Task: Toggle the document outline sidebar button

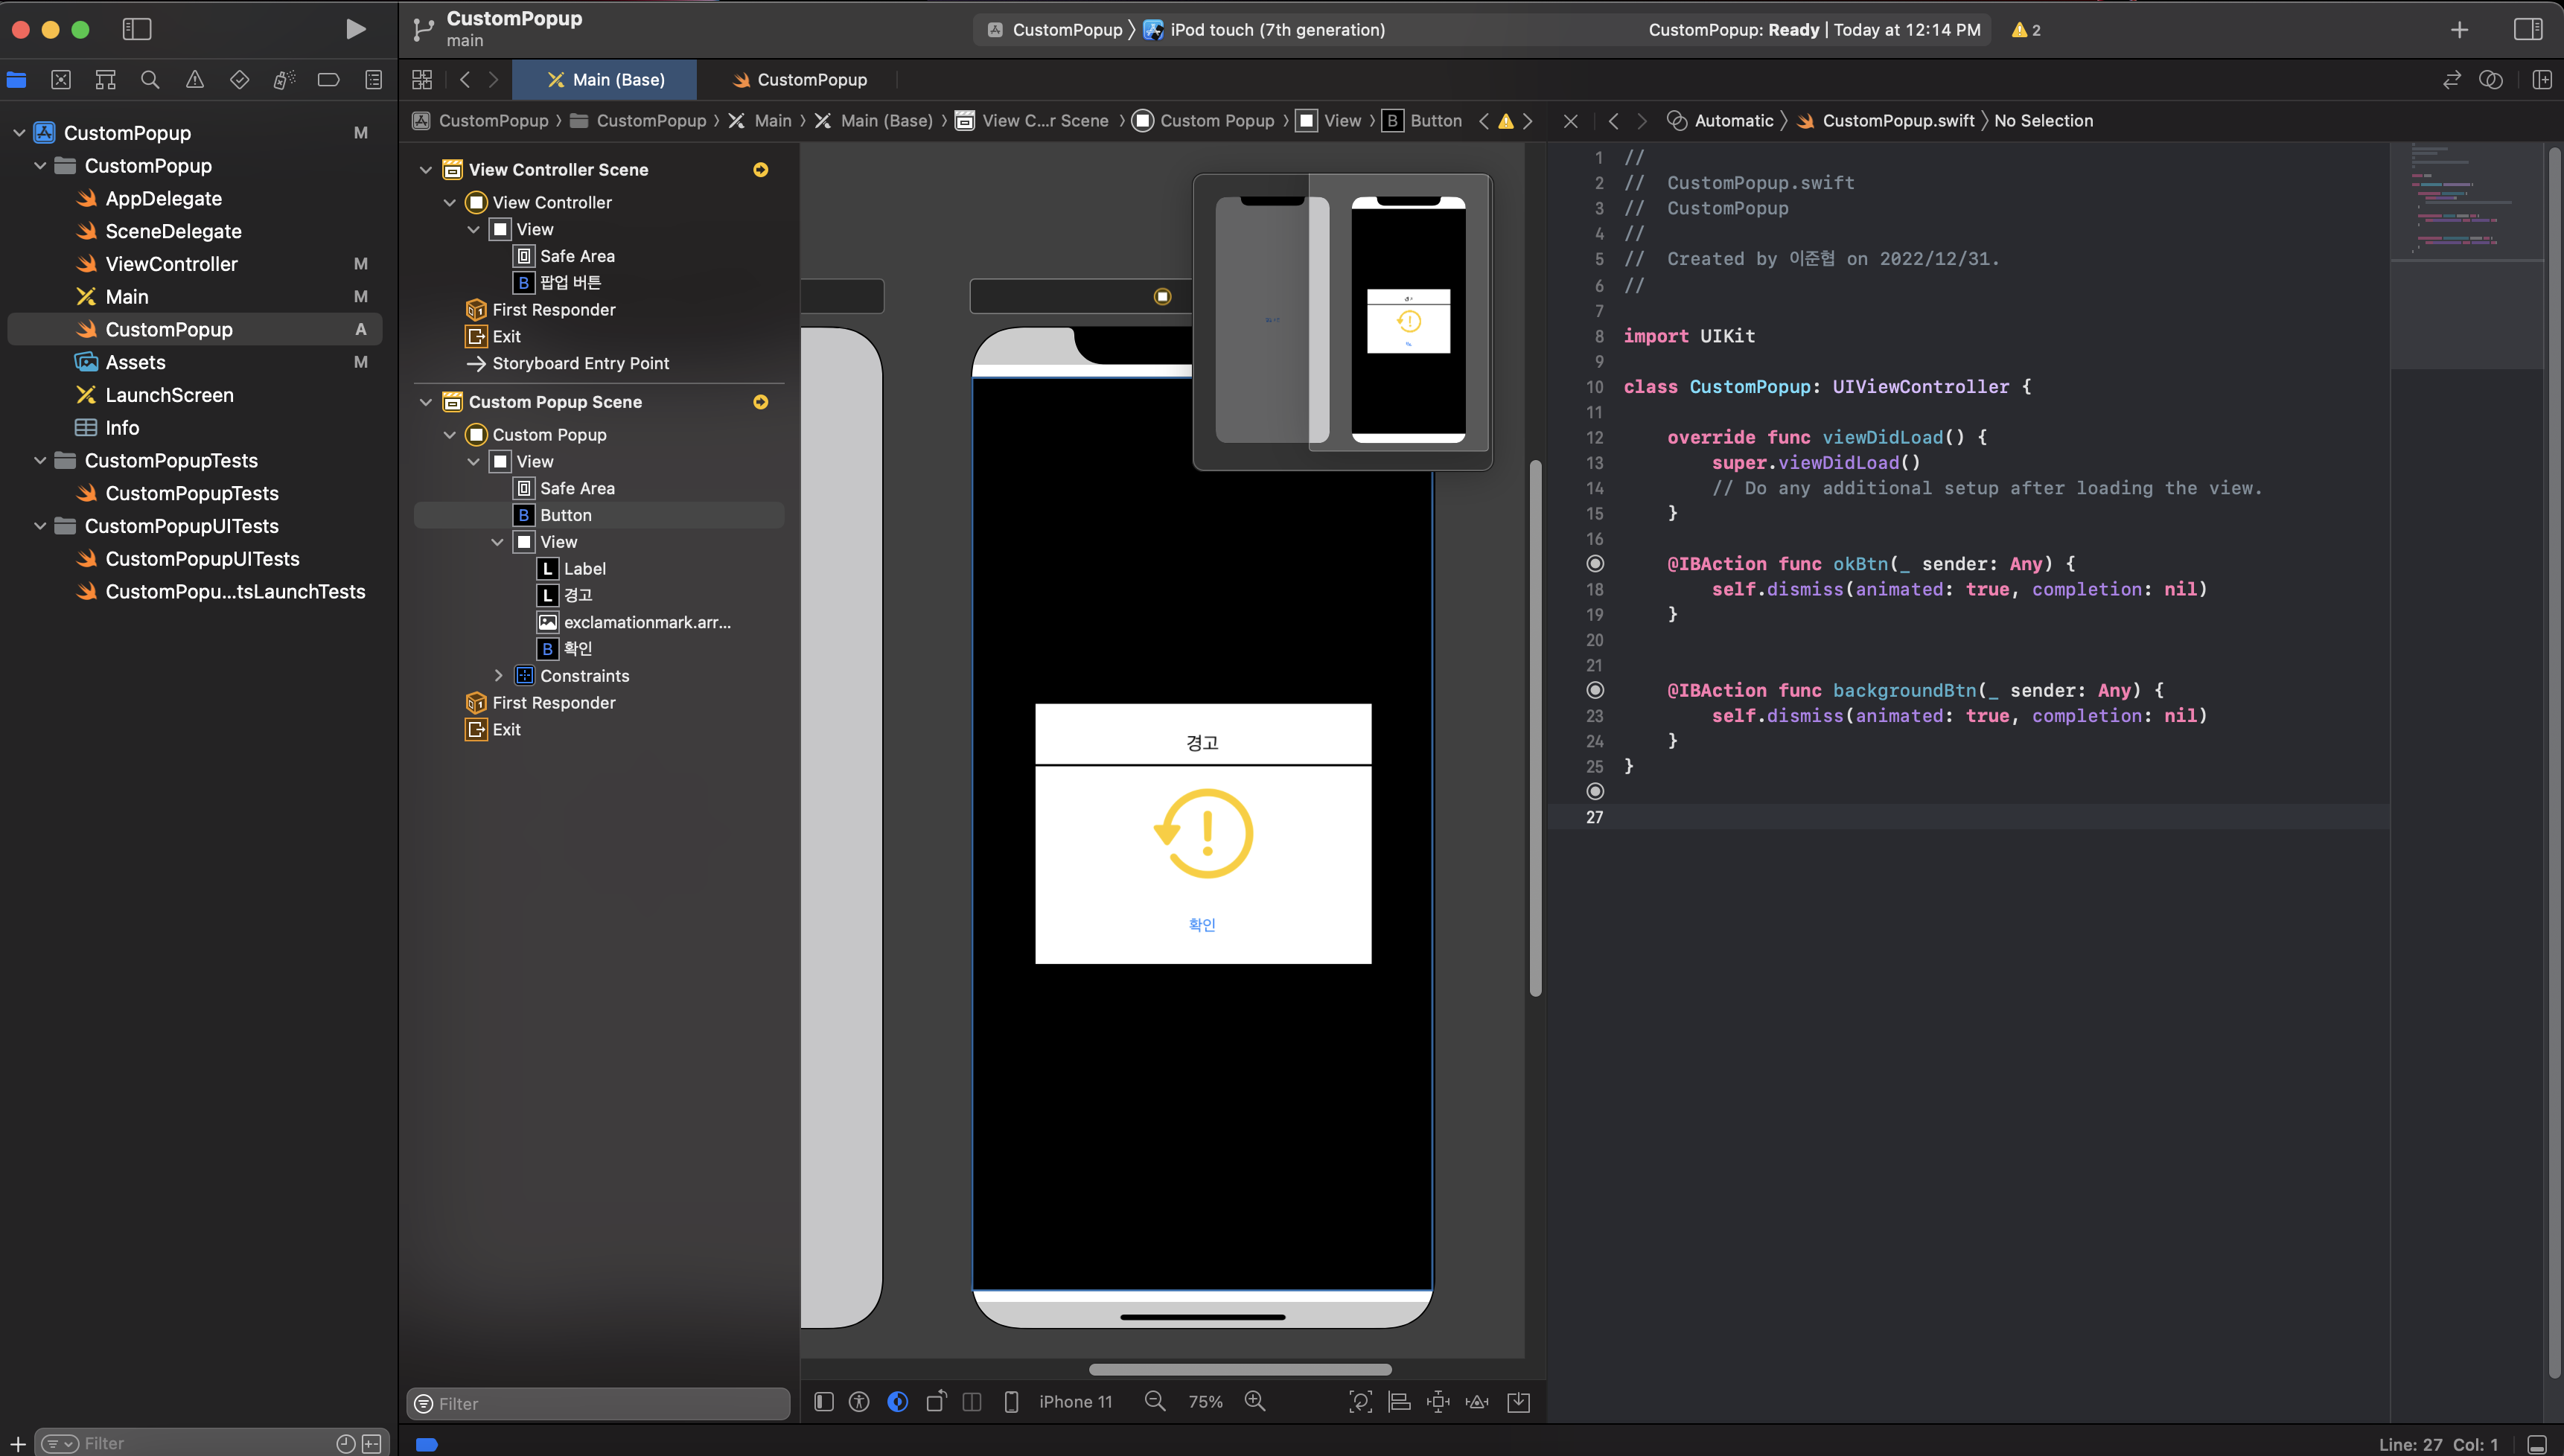Action: click(x=824, y=1402)
